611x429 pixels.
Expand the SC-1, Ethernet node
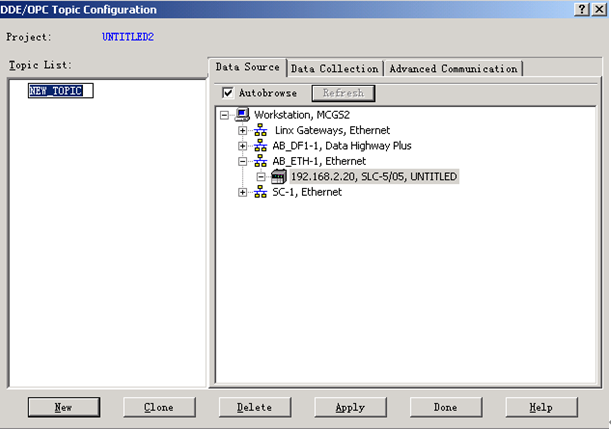(x=242, y=192)
